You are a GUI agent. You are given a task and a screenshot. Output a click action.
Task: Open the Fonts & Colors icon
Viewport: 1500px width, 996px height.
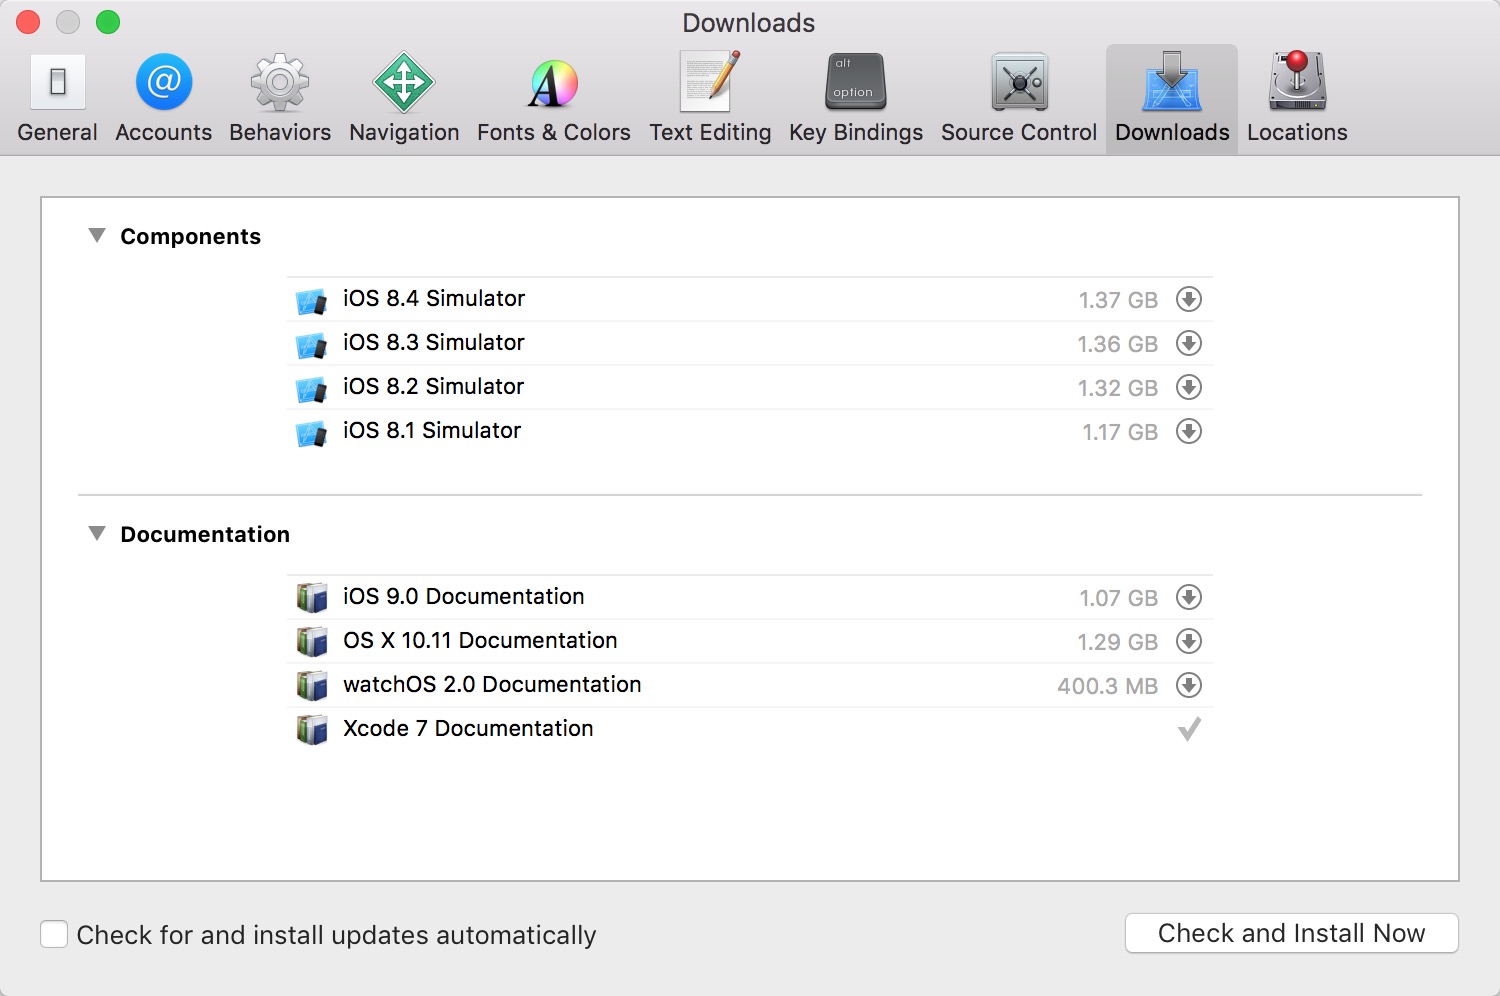point(553,83)
